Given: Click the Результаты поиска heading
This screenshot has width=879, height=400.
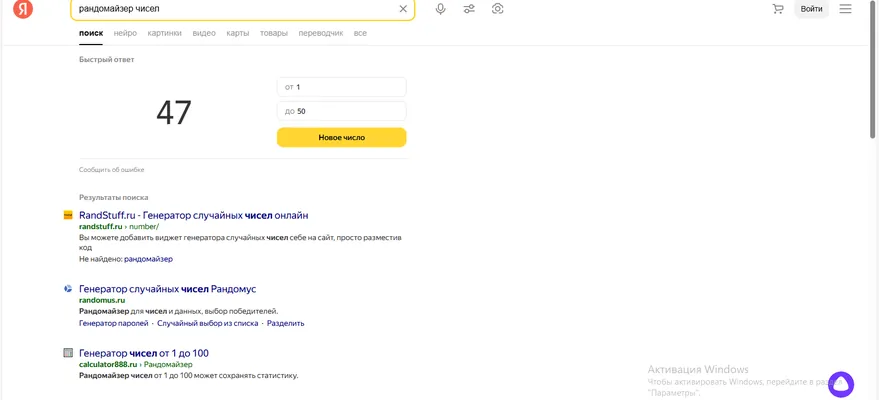Looking at the screenshot, I should (113, 197).
